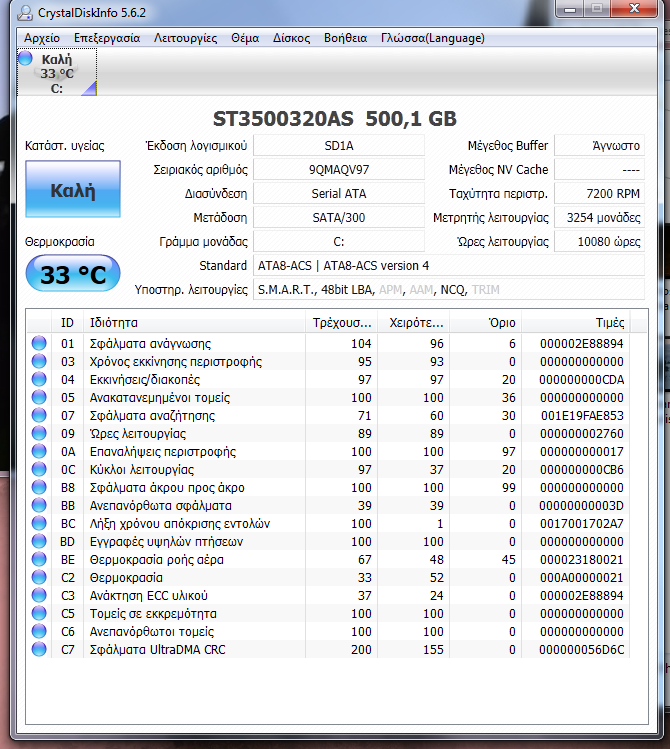
Task: Click status orb for Τομείς σε εκκρεμότητα row
Action: tap(39, 613)
